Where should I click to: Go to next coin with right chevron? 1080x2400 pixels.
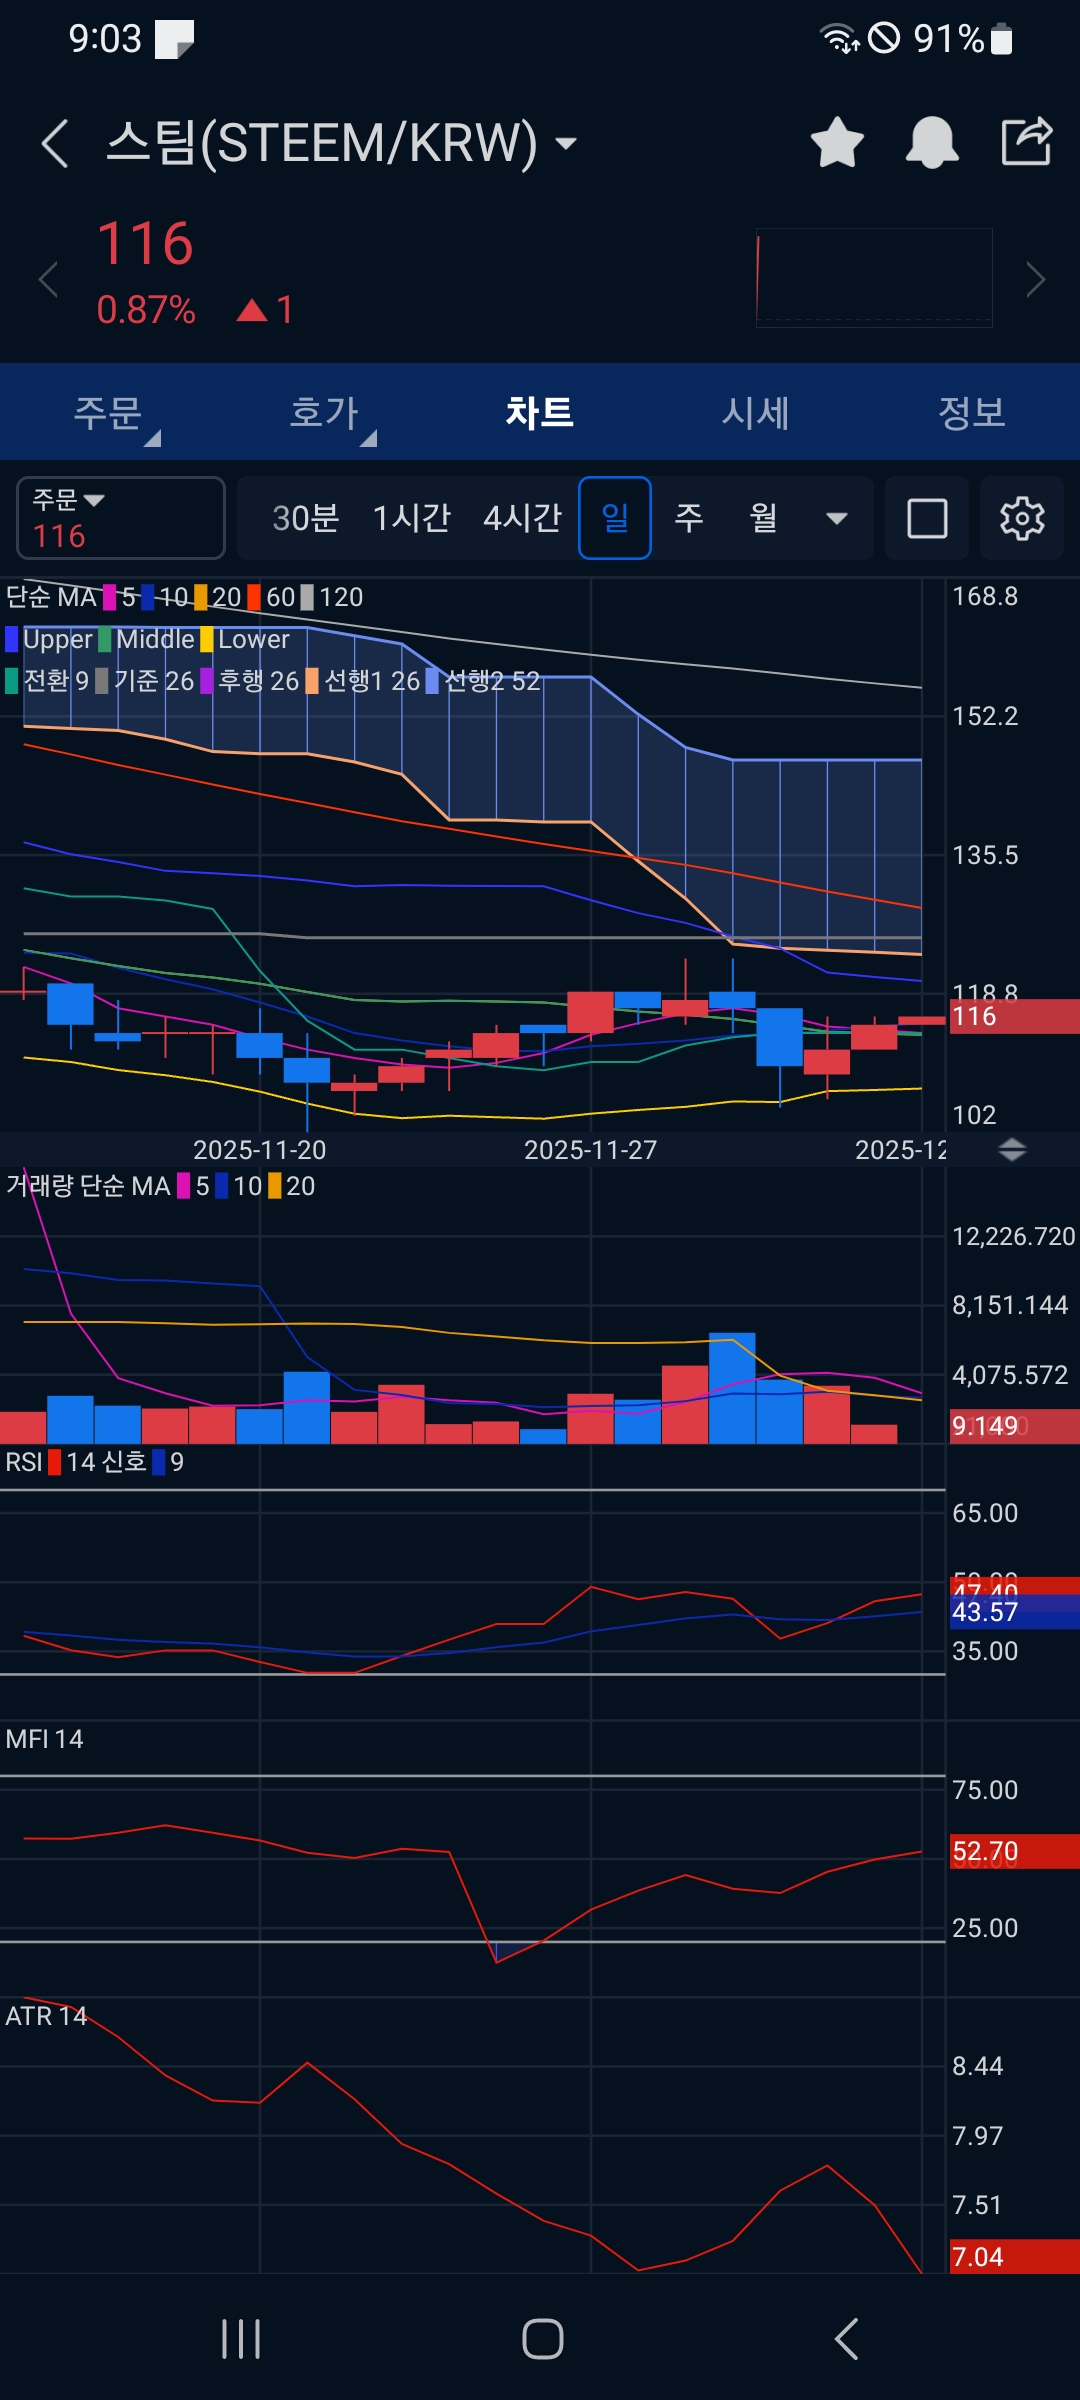click(x=1035, y=279)
